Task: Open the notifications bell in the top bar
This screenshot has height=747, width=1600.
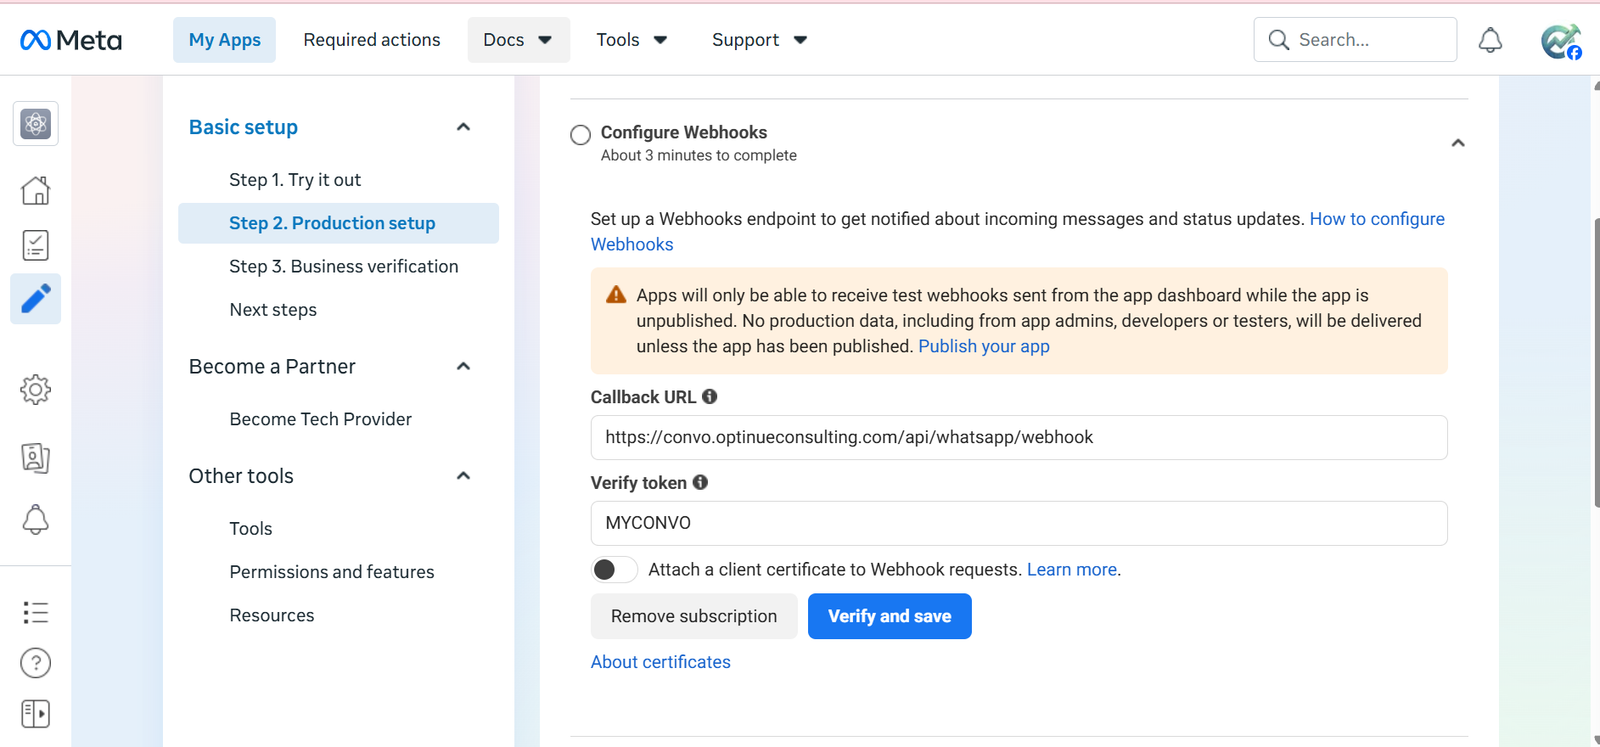Action: tap(1490, 40)
